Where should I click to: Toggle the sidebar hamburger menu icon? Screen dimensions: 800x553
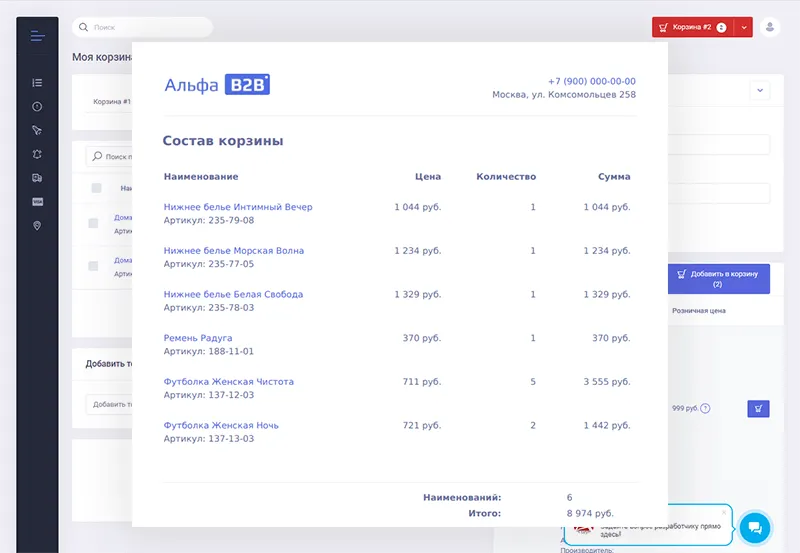[37, 36]
